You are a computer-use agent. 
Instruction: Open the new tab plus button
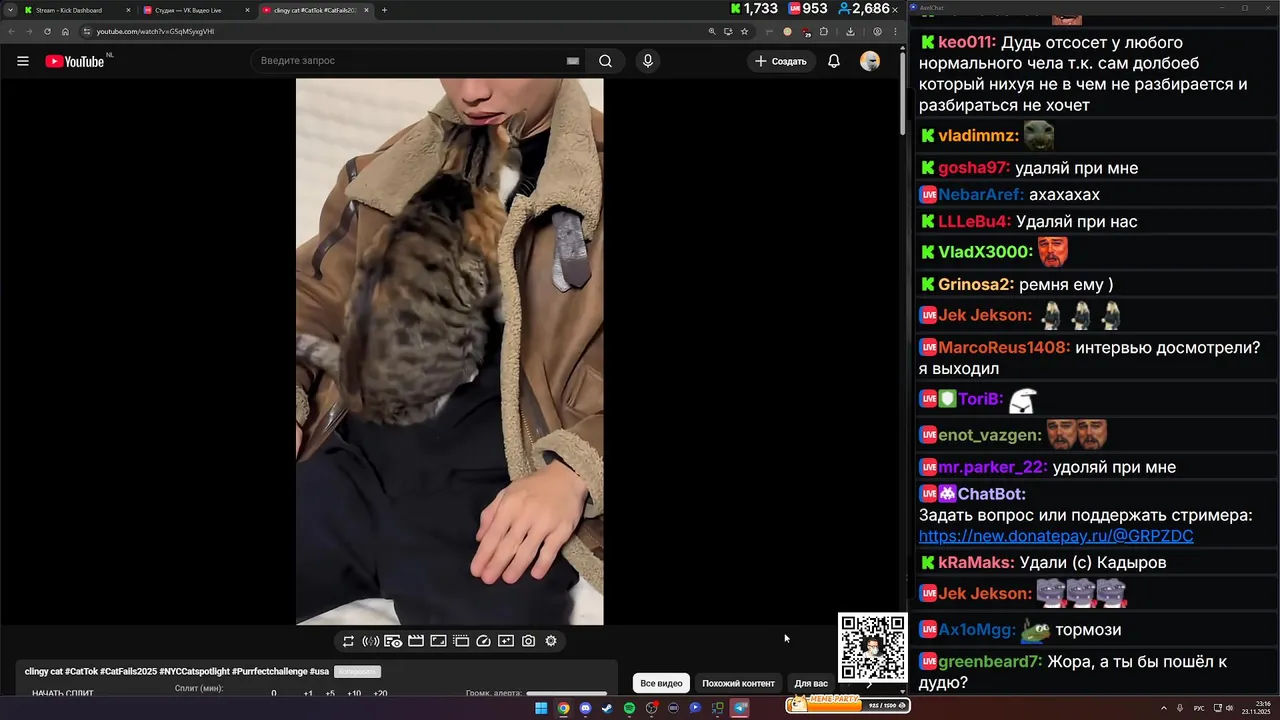[384, 10]
